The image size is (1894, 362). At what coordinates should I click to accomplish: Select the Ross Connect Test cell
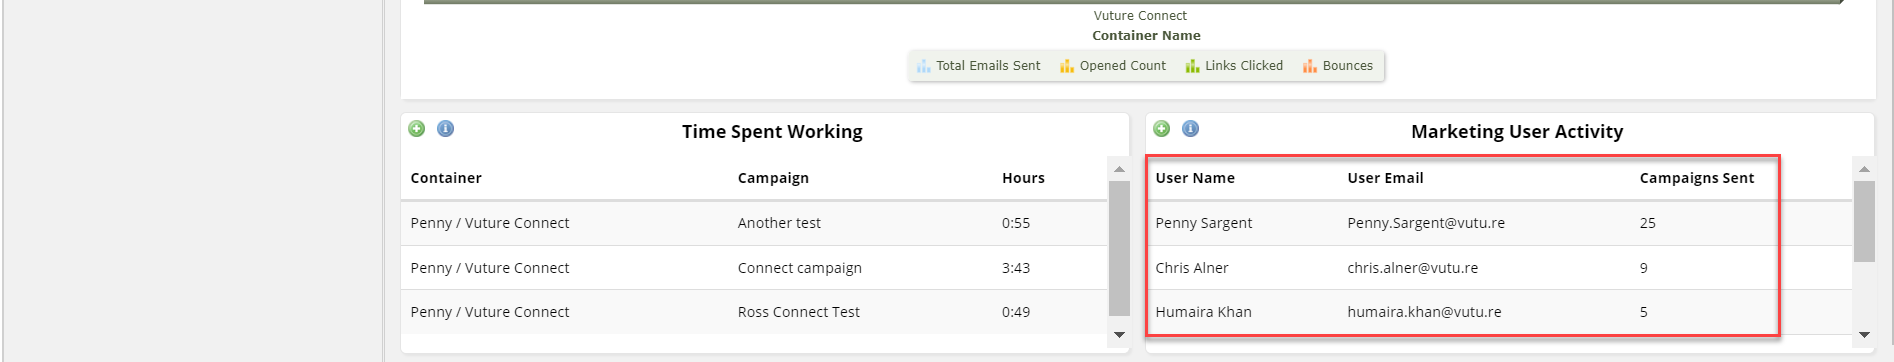pos(799,312)
